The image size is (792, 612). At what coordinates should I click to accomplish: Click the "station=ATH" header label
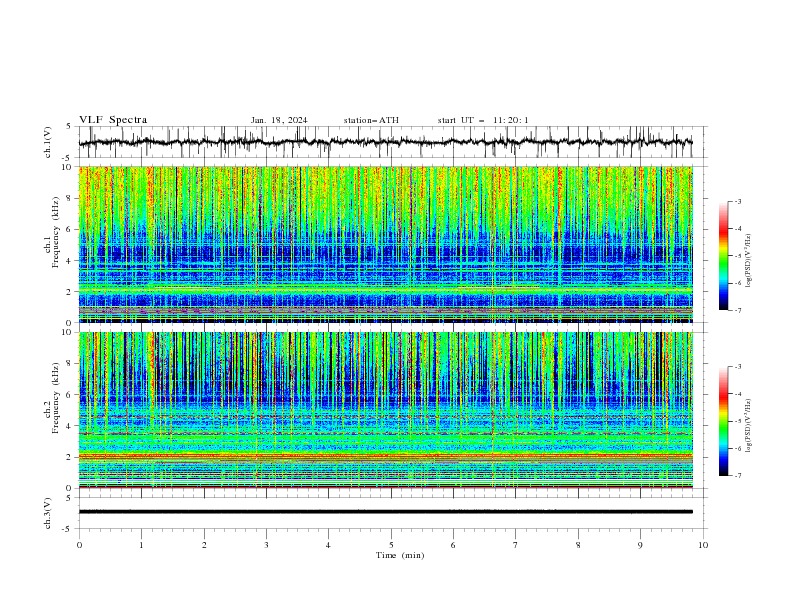click(x=371, y=120)
